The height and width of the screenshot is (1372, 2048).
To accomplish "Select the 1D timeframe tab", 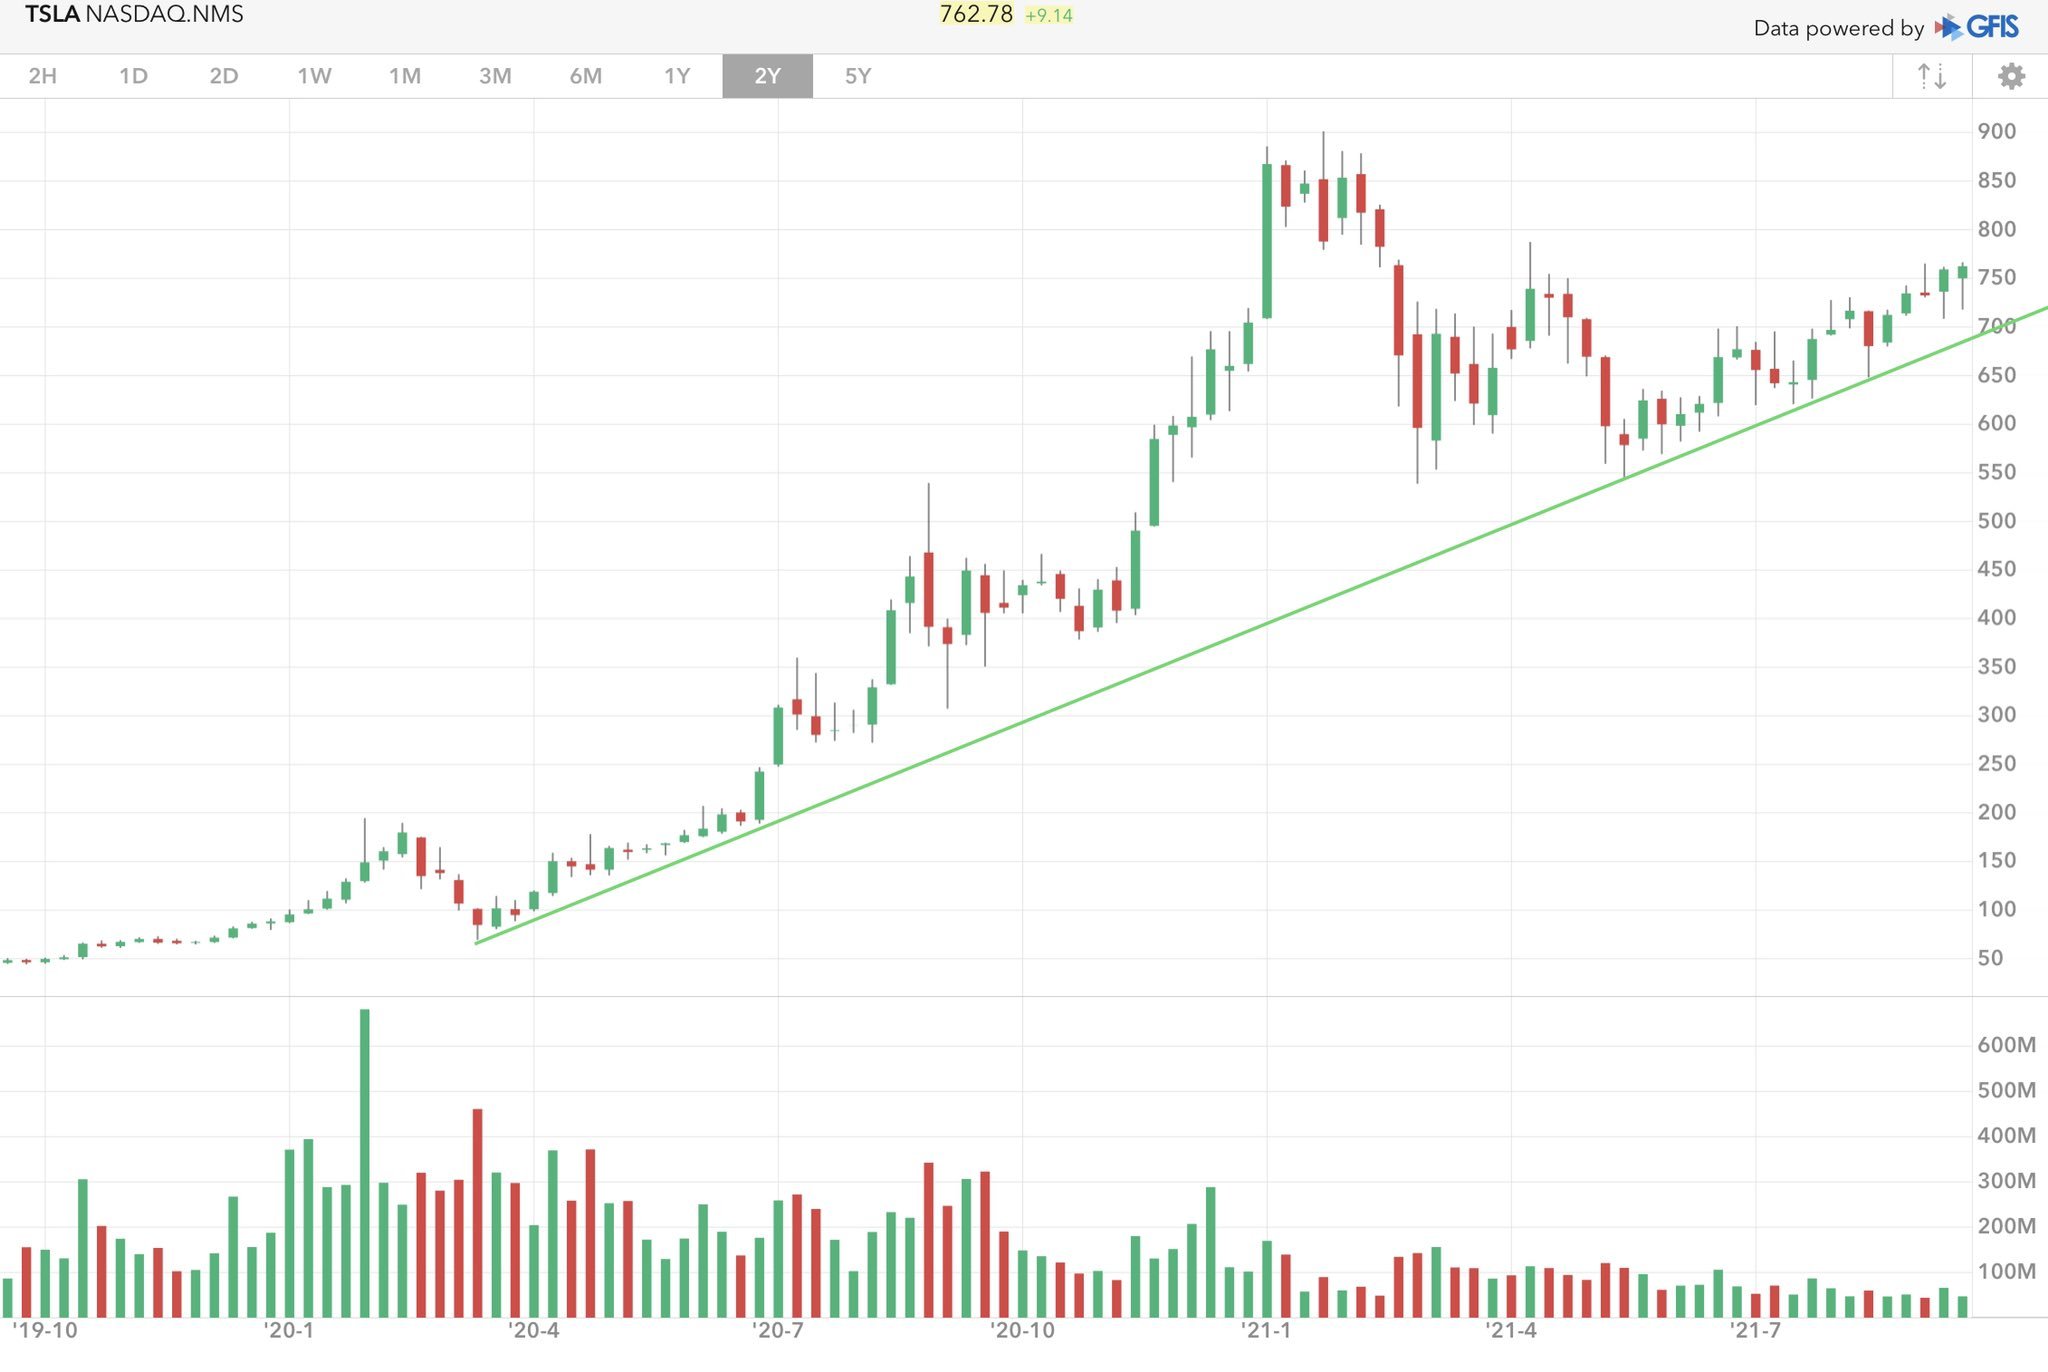I will pyautogui.click(x=133, y=76).
